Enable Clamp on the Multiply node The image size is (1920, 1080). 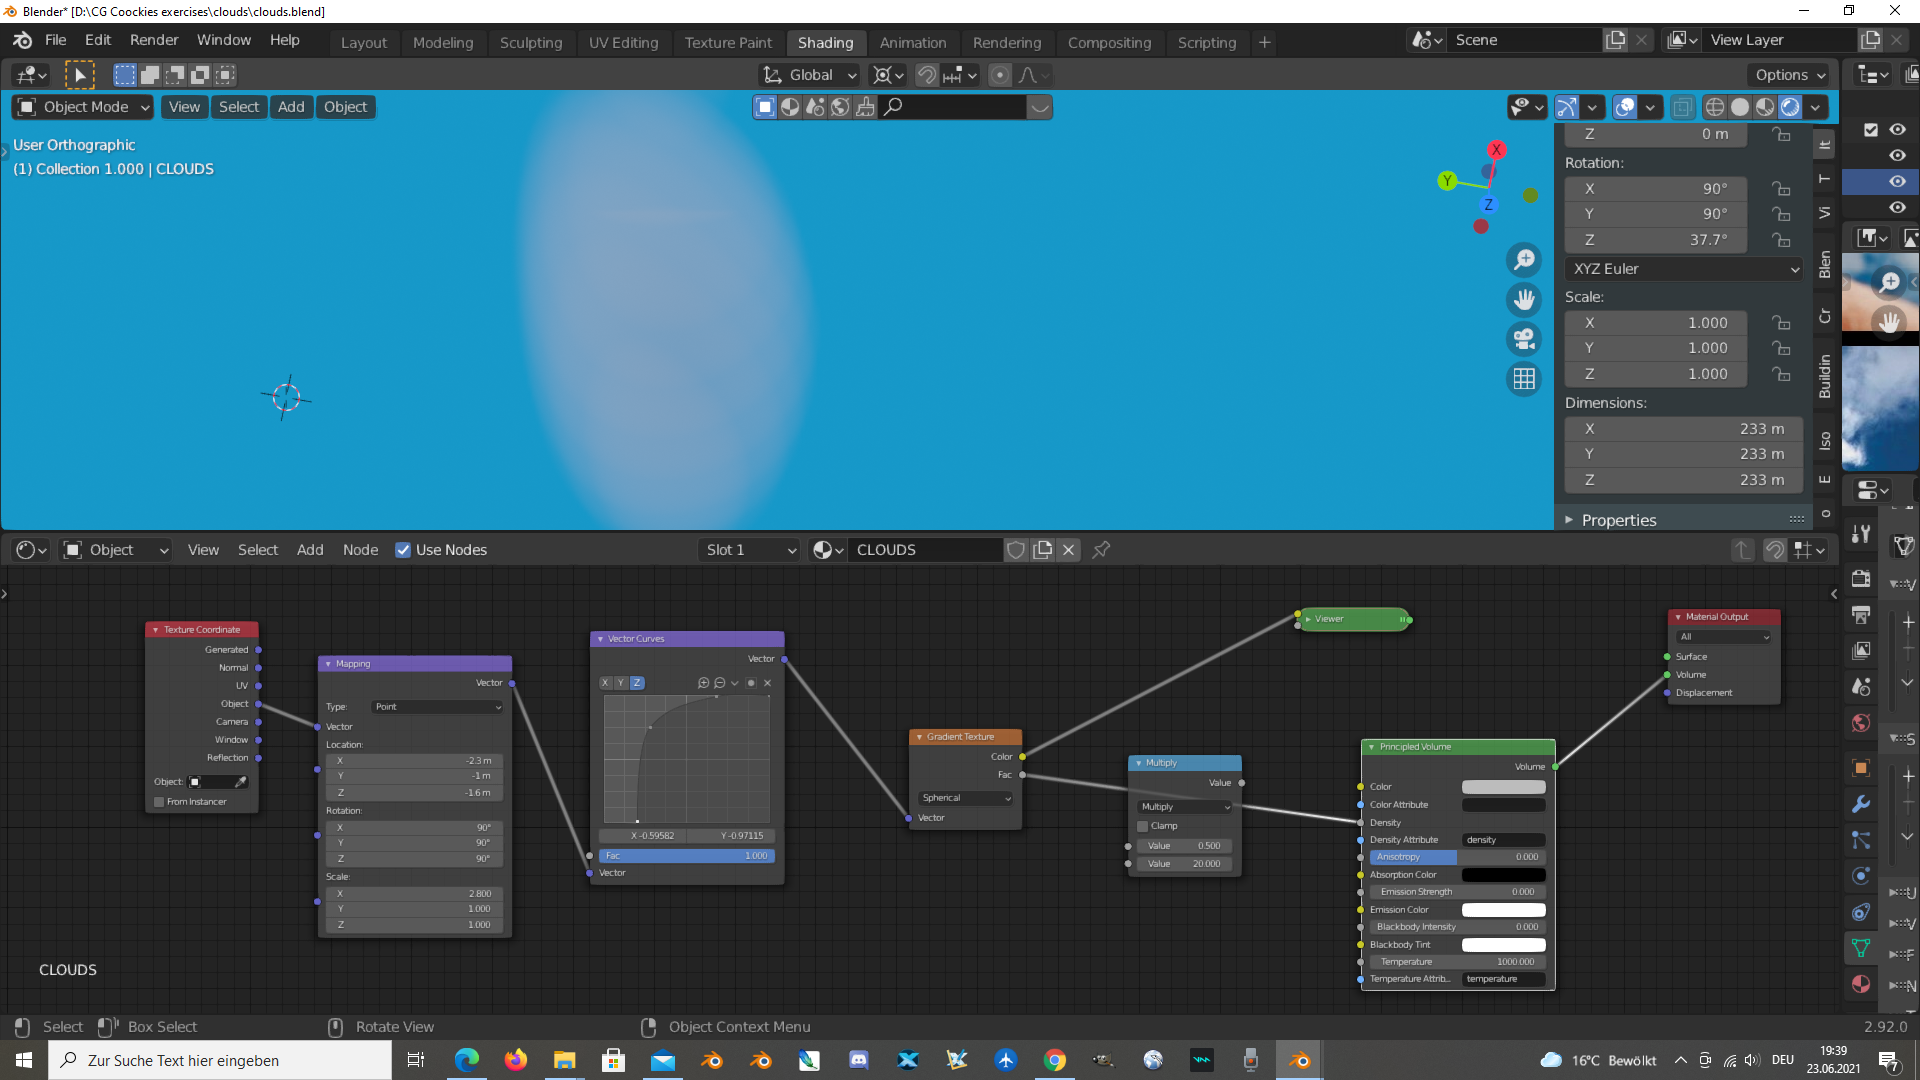(x=1143, y=826)
